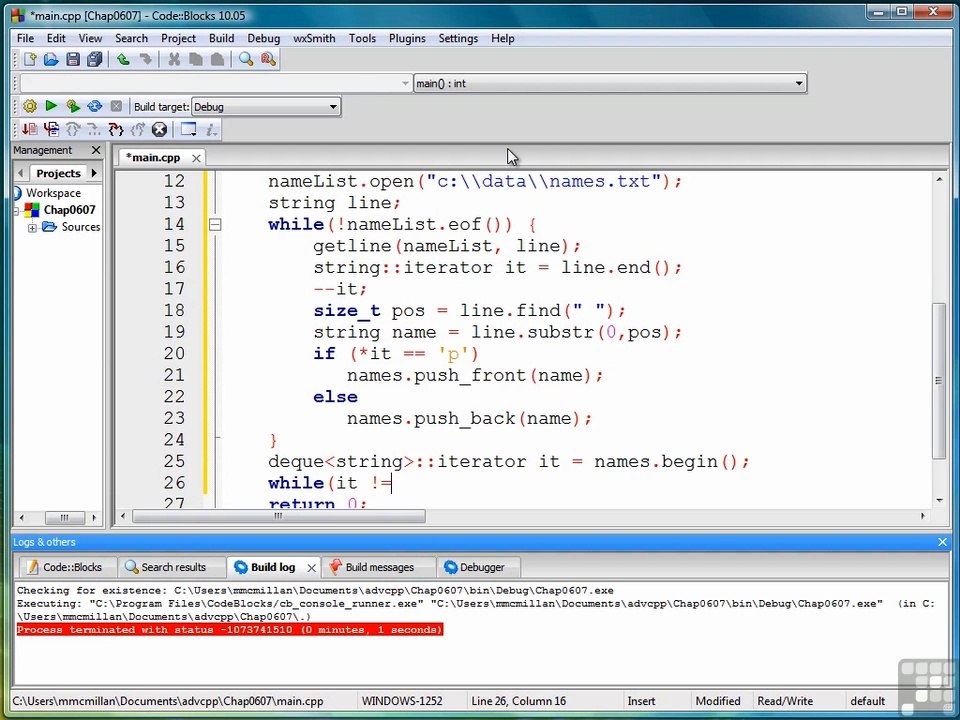This screenshot has width=960, height=720.
Task: Click the Insert mode status field
Action: [641, 701]
